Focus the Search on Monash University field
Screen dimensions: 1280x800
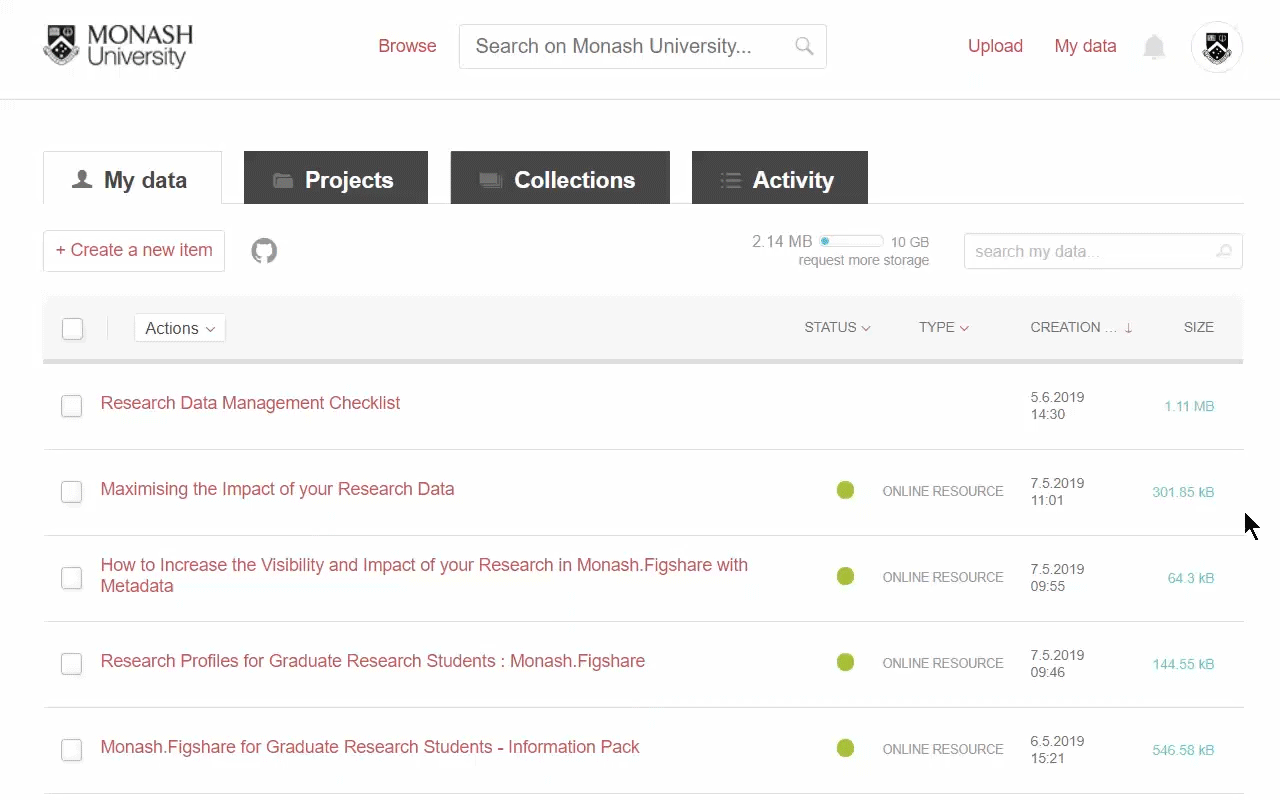coord(643,46)
